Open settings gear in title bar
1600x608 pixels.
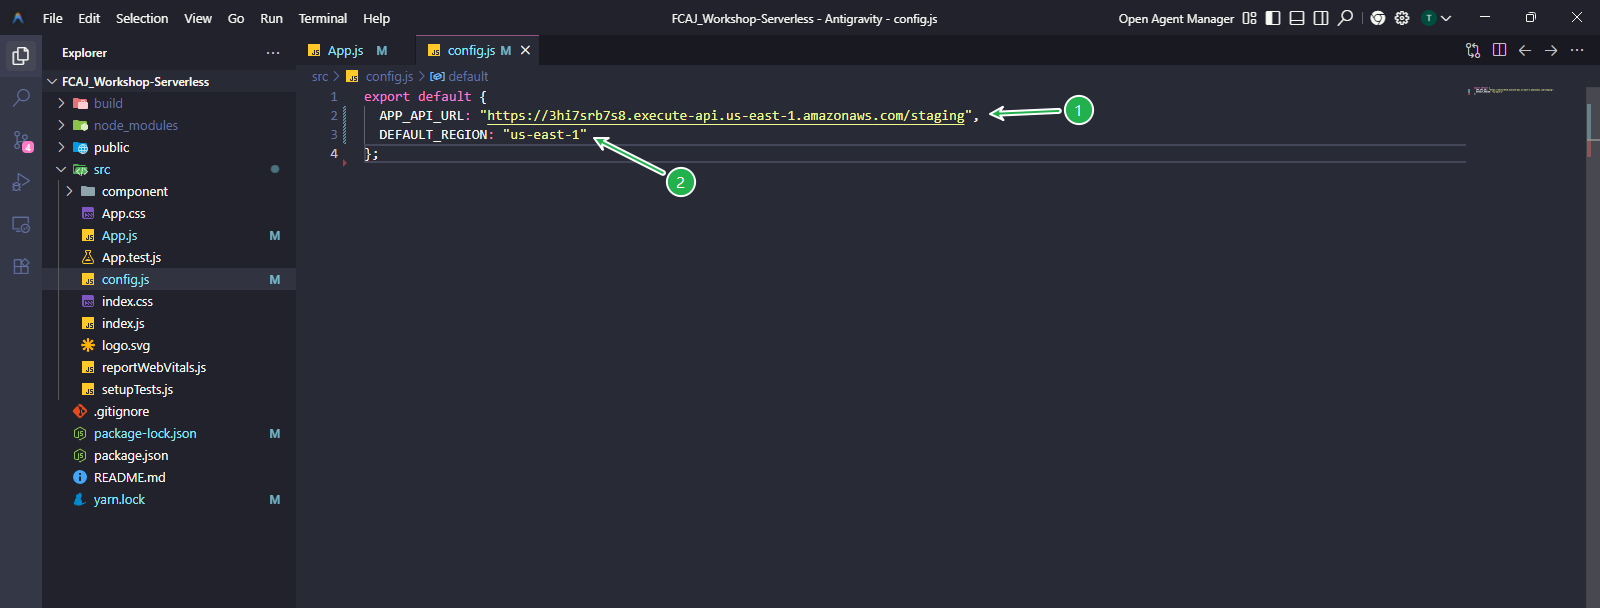[1402, 18]
